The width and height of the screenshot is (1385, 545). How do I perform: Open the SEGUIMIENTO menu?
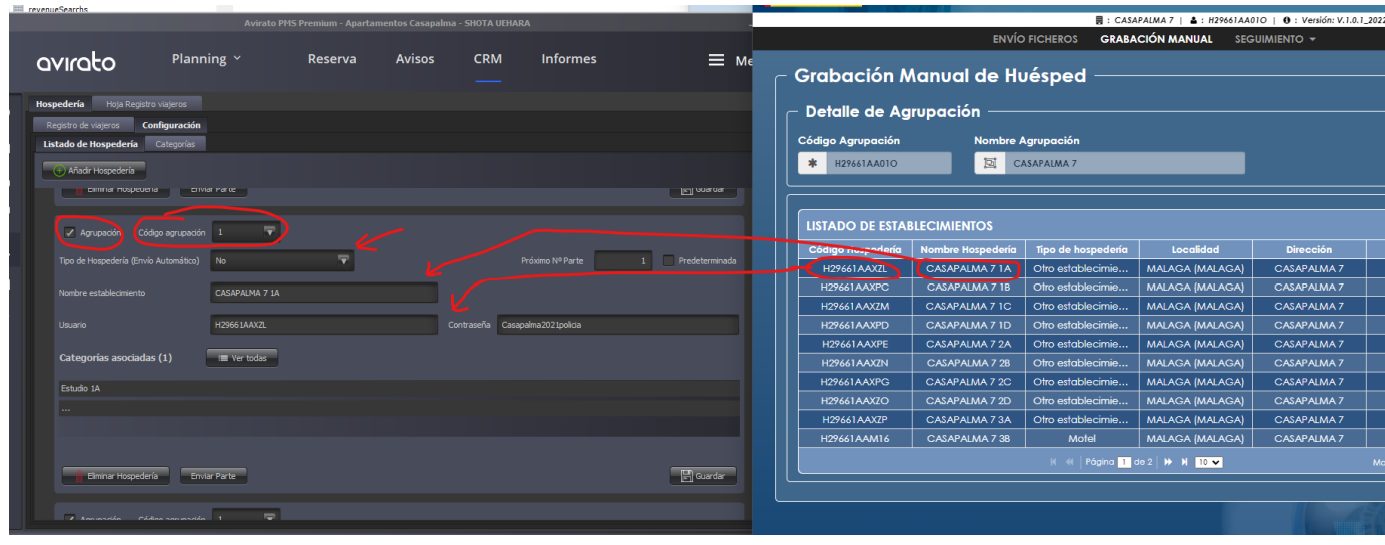1275,39
